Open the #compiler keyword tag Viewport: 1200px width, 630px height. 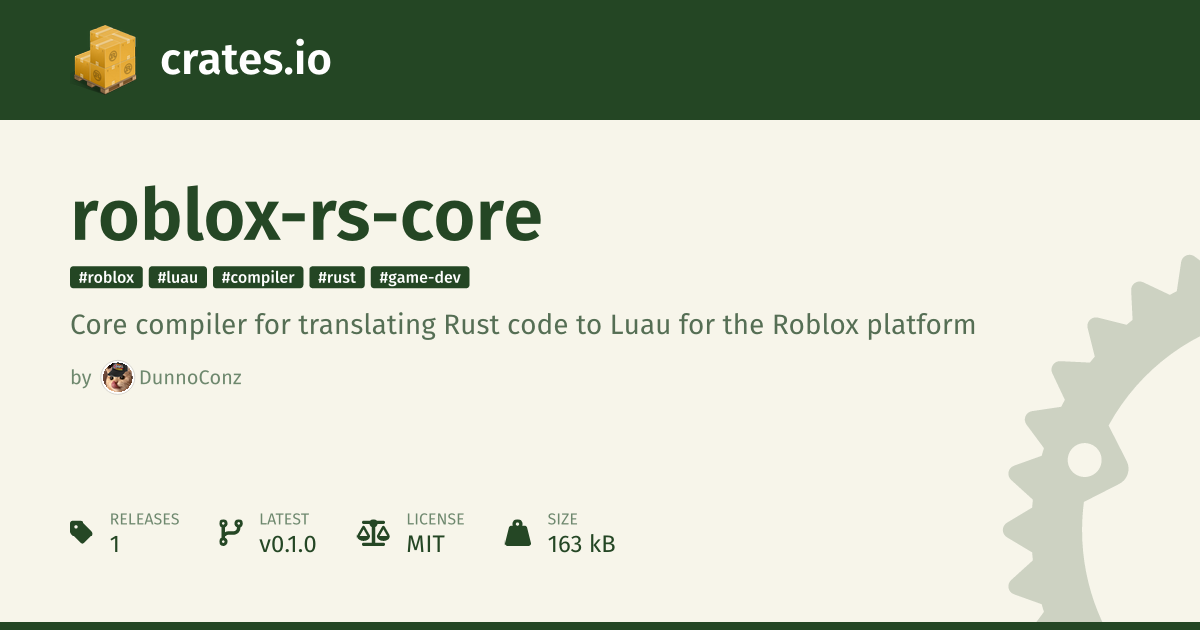pyautogui.click(x=258, y=278)
